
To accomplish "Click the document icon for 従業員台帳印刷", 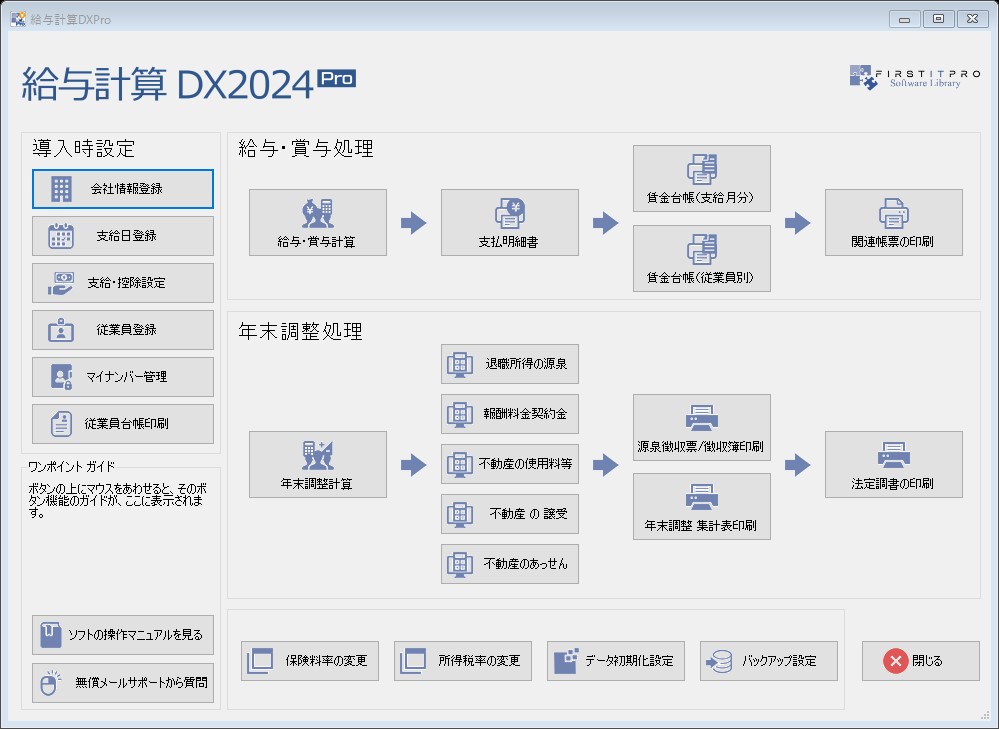I will click(x=61, y=424).
